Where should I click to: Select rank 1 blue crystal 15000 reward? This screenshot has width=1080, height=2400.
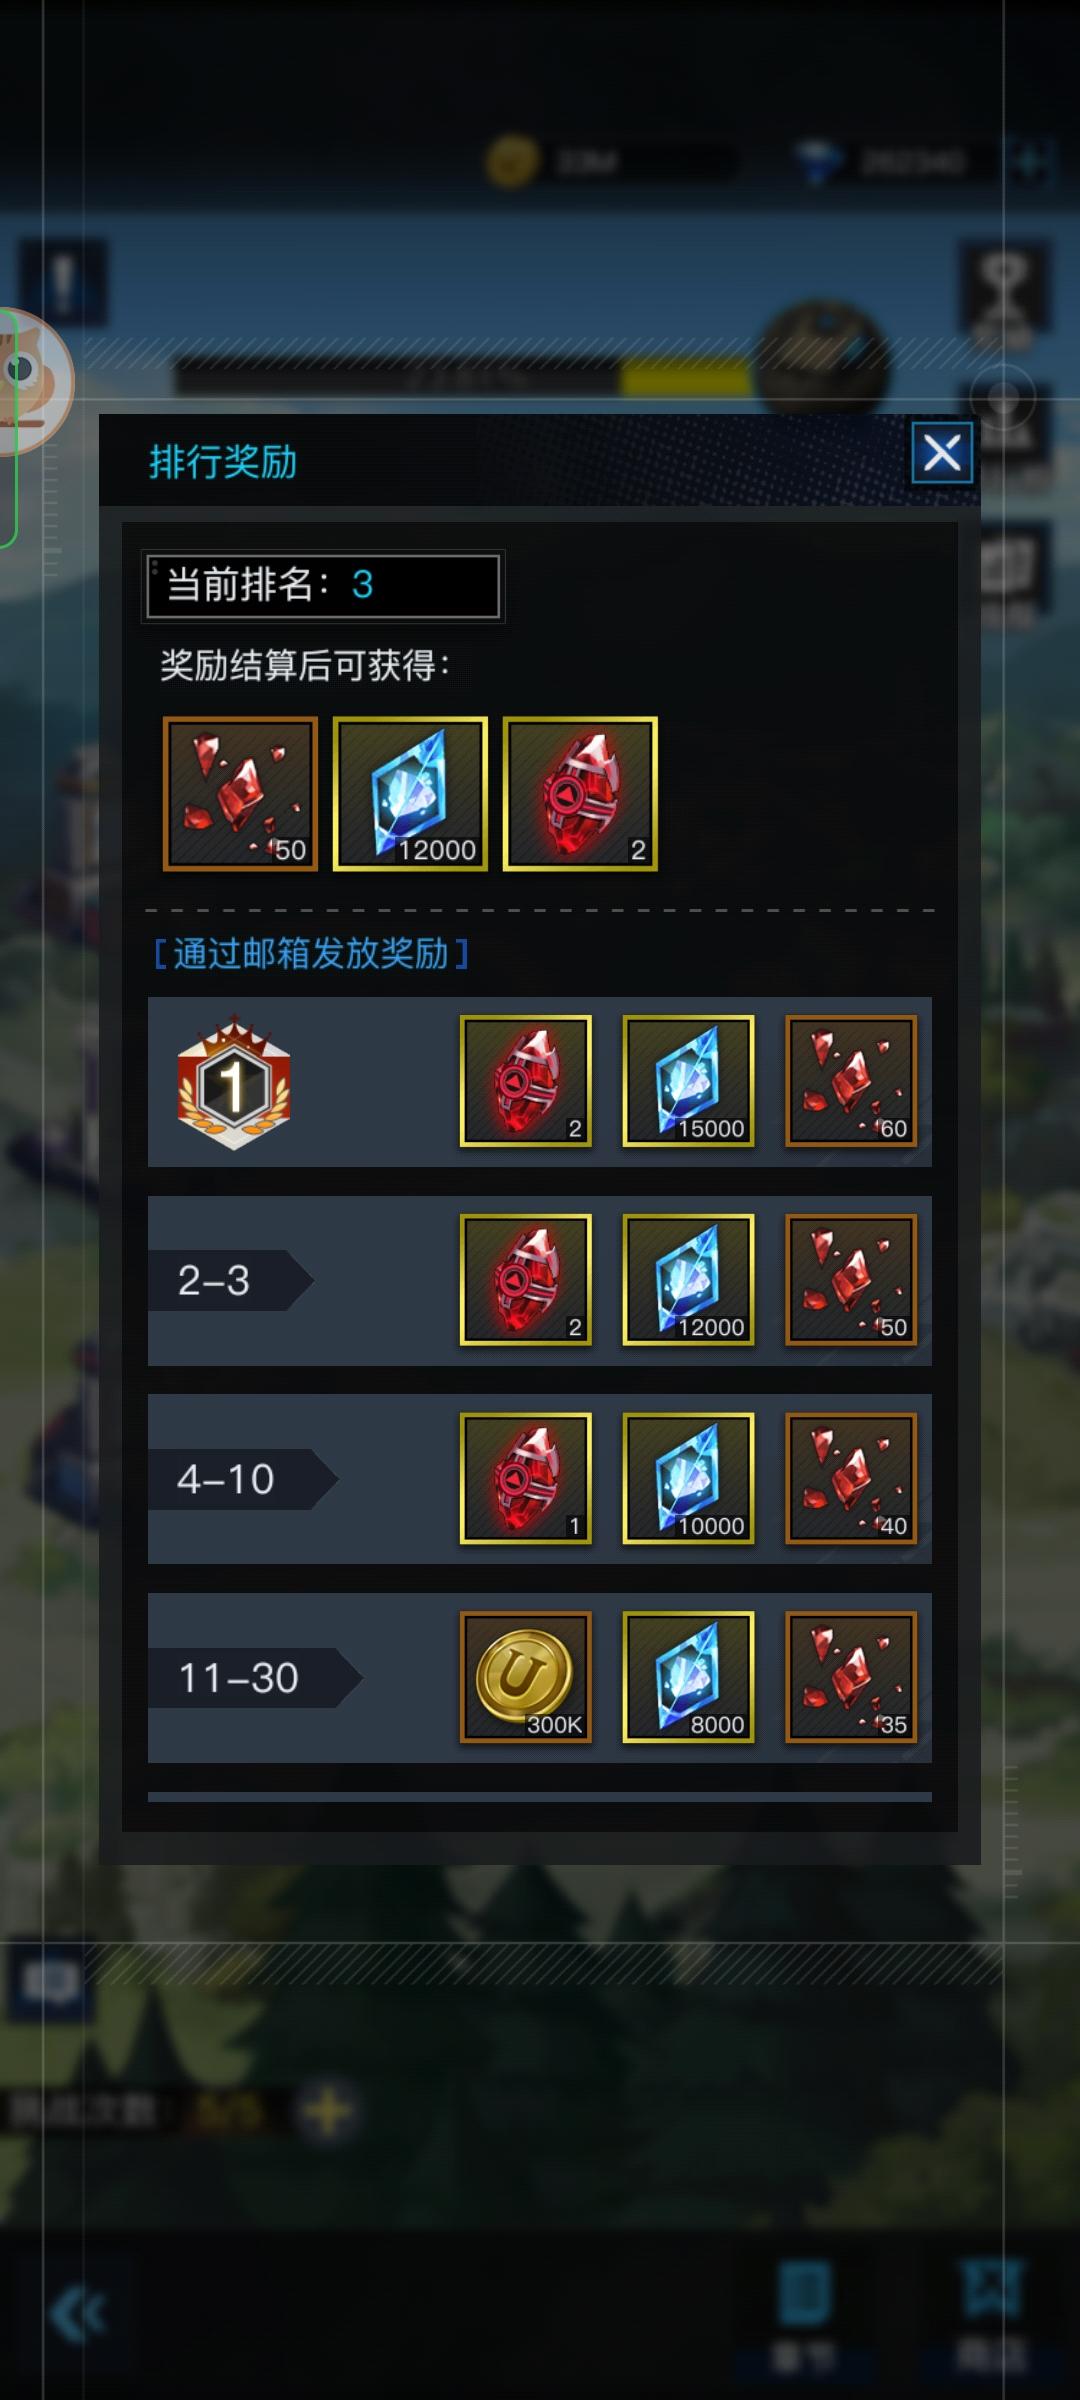pyautogui.click(x=688, y=1081)
